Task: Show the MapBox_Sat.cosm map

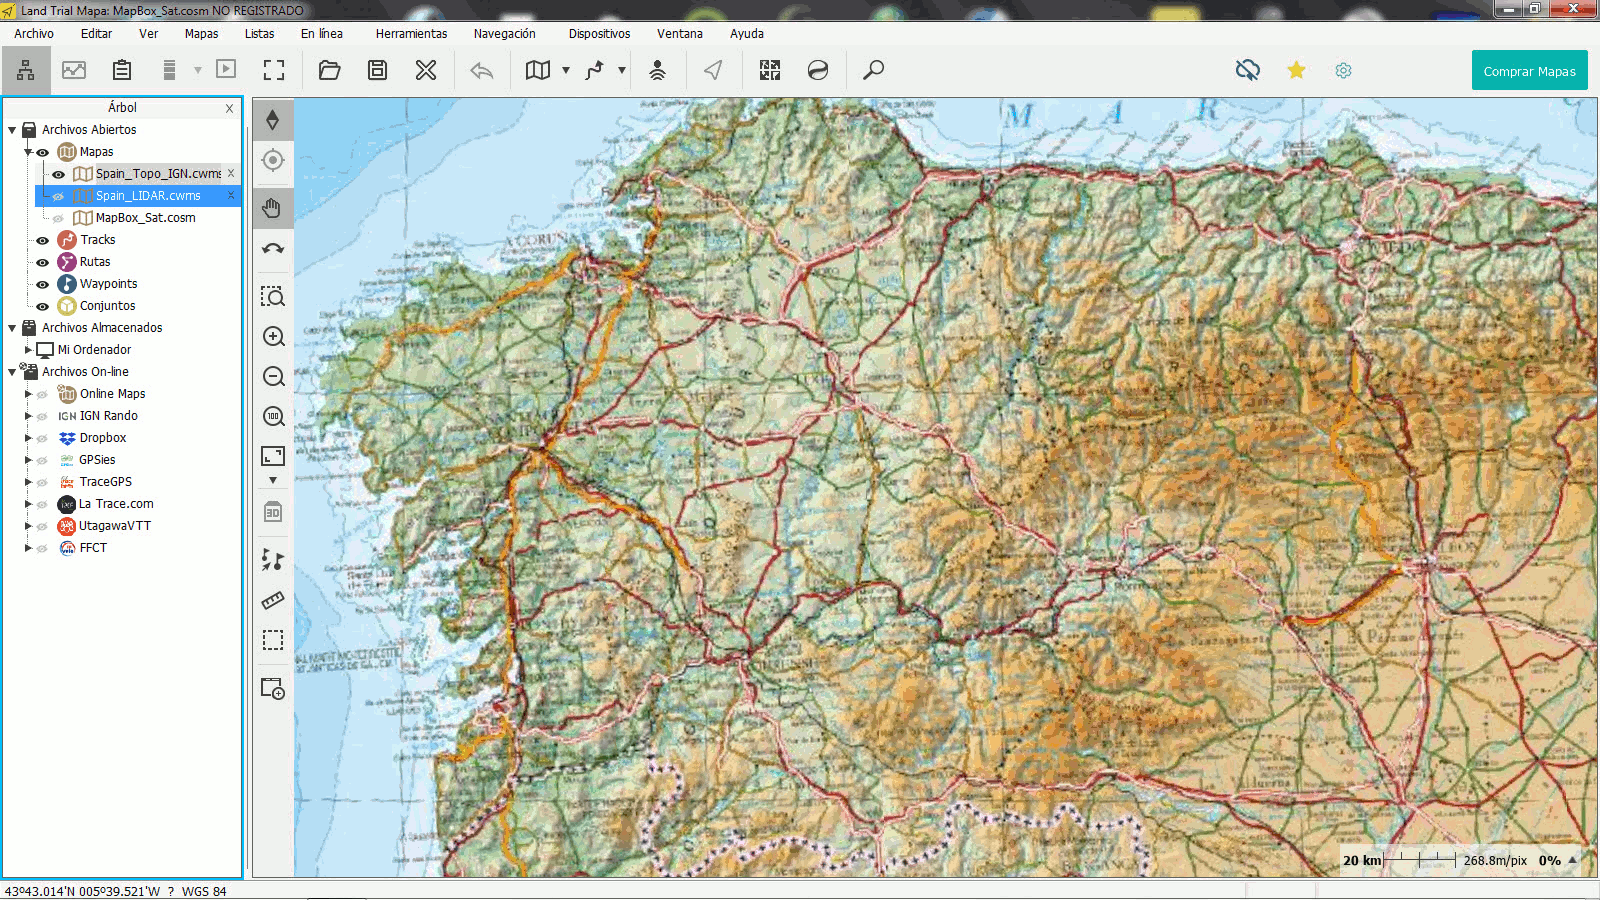Action: pyautogui.click(x=58, y=218)
